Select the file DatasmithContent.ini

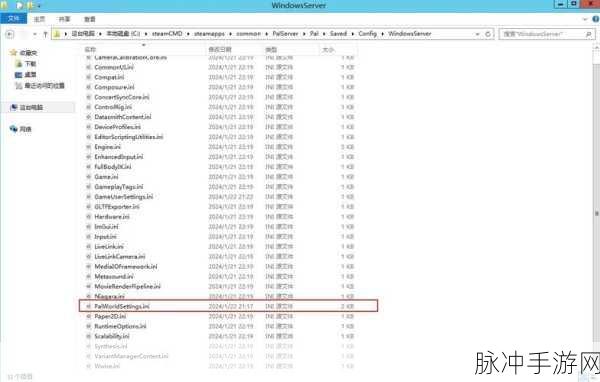[123, 117]
